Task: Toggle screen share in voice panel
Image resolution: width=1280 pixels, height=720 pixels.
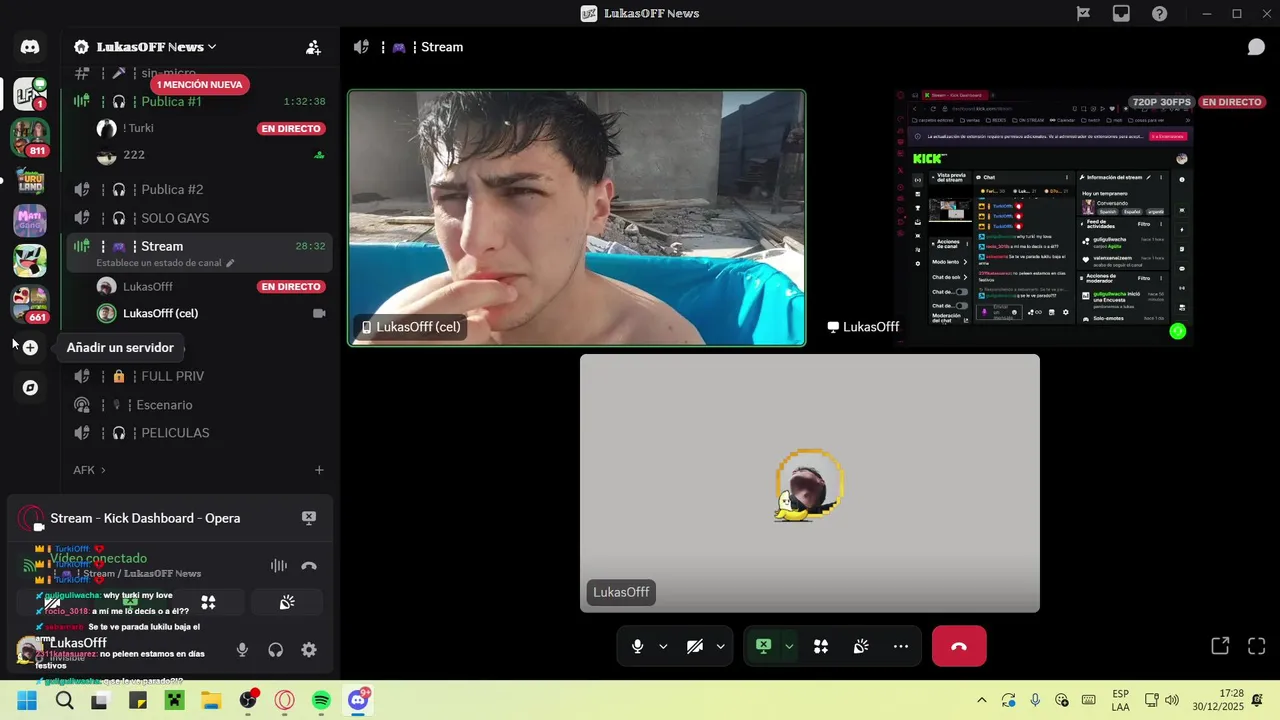Action: [x=130, y=602]
